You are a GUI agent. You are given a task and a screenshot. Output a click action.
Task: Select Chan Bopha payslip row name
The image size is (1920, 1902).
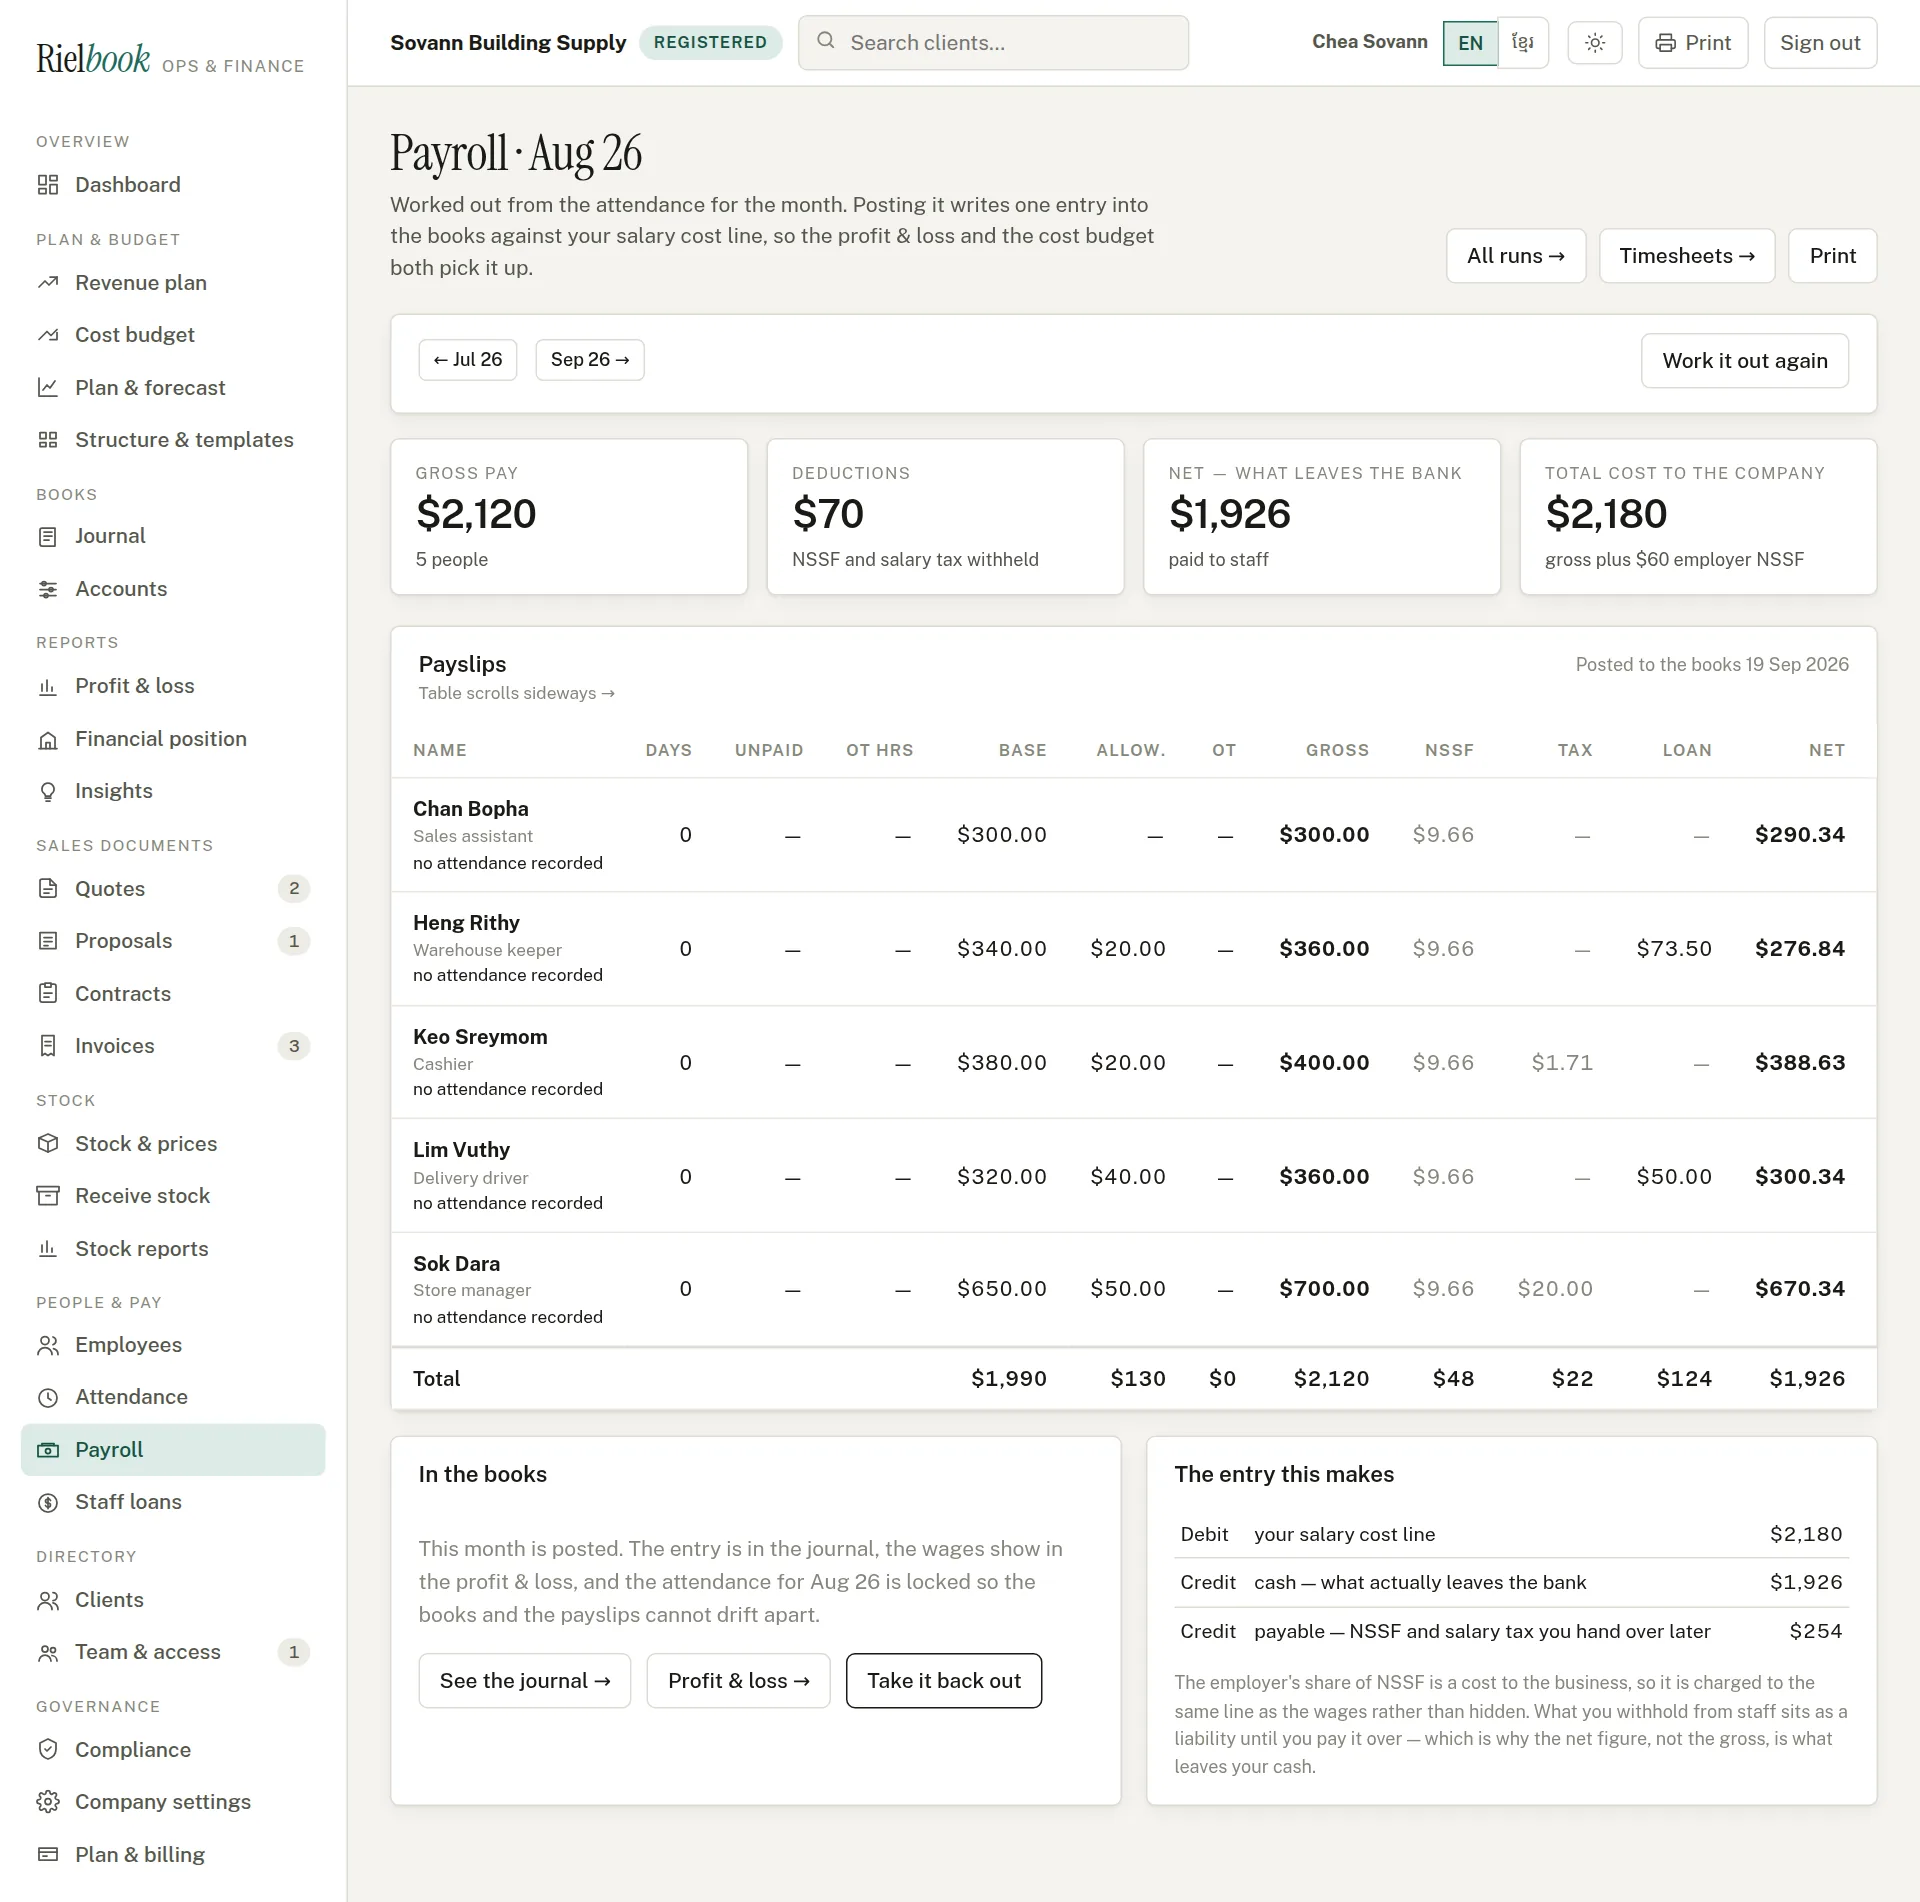471,809
